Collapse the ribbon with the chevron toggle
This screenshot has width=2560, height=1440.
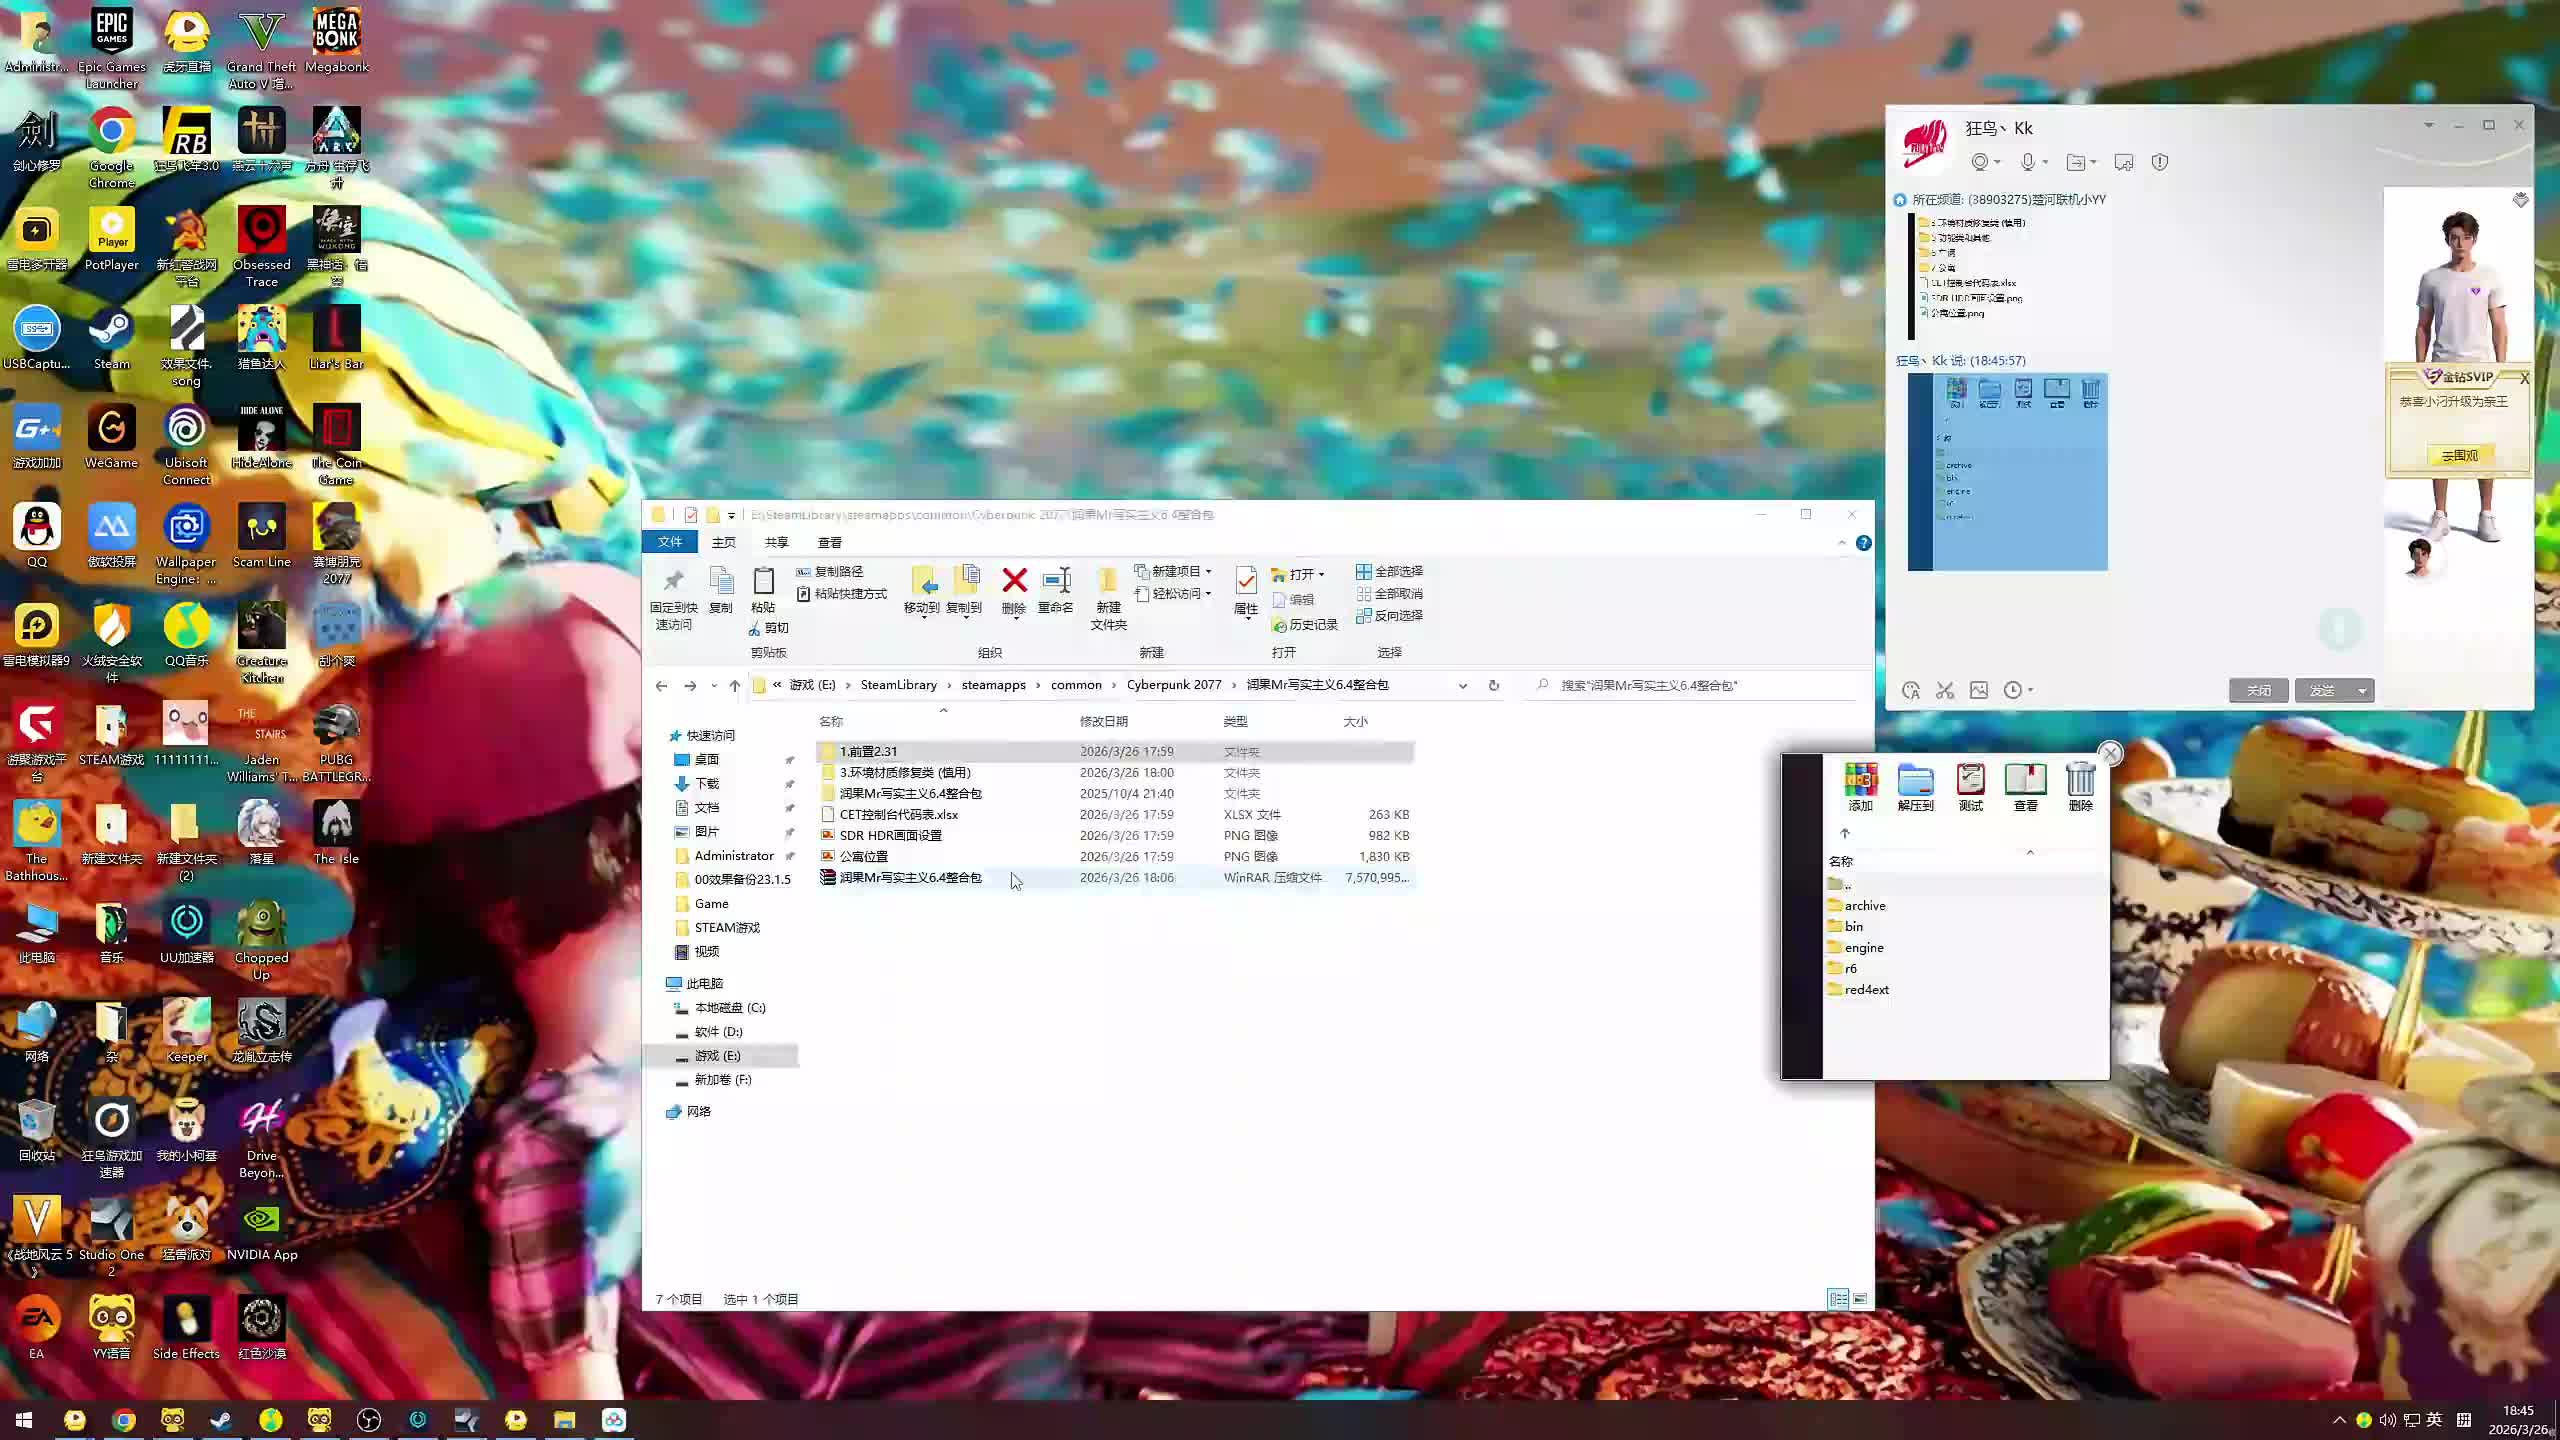click(1842, 543)
